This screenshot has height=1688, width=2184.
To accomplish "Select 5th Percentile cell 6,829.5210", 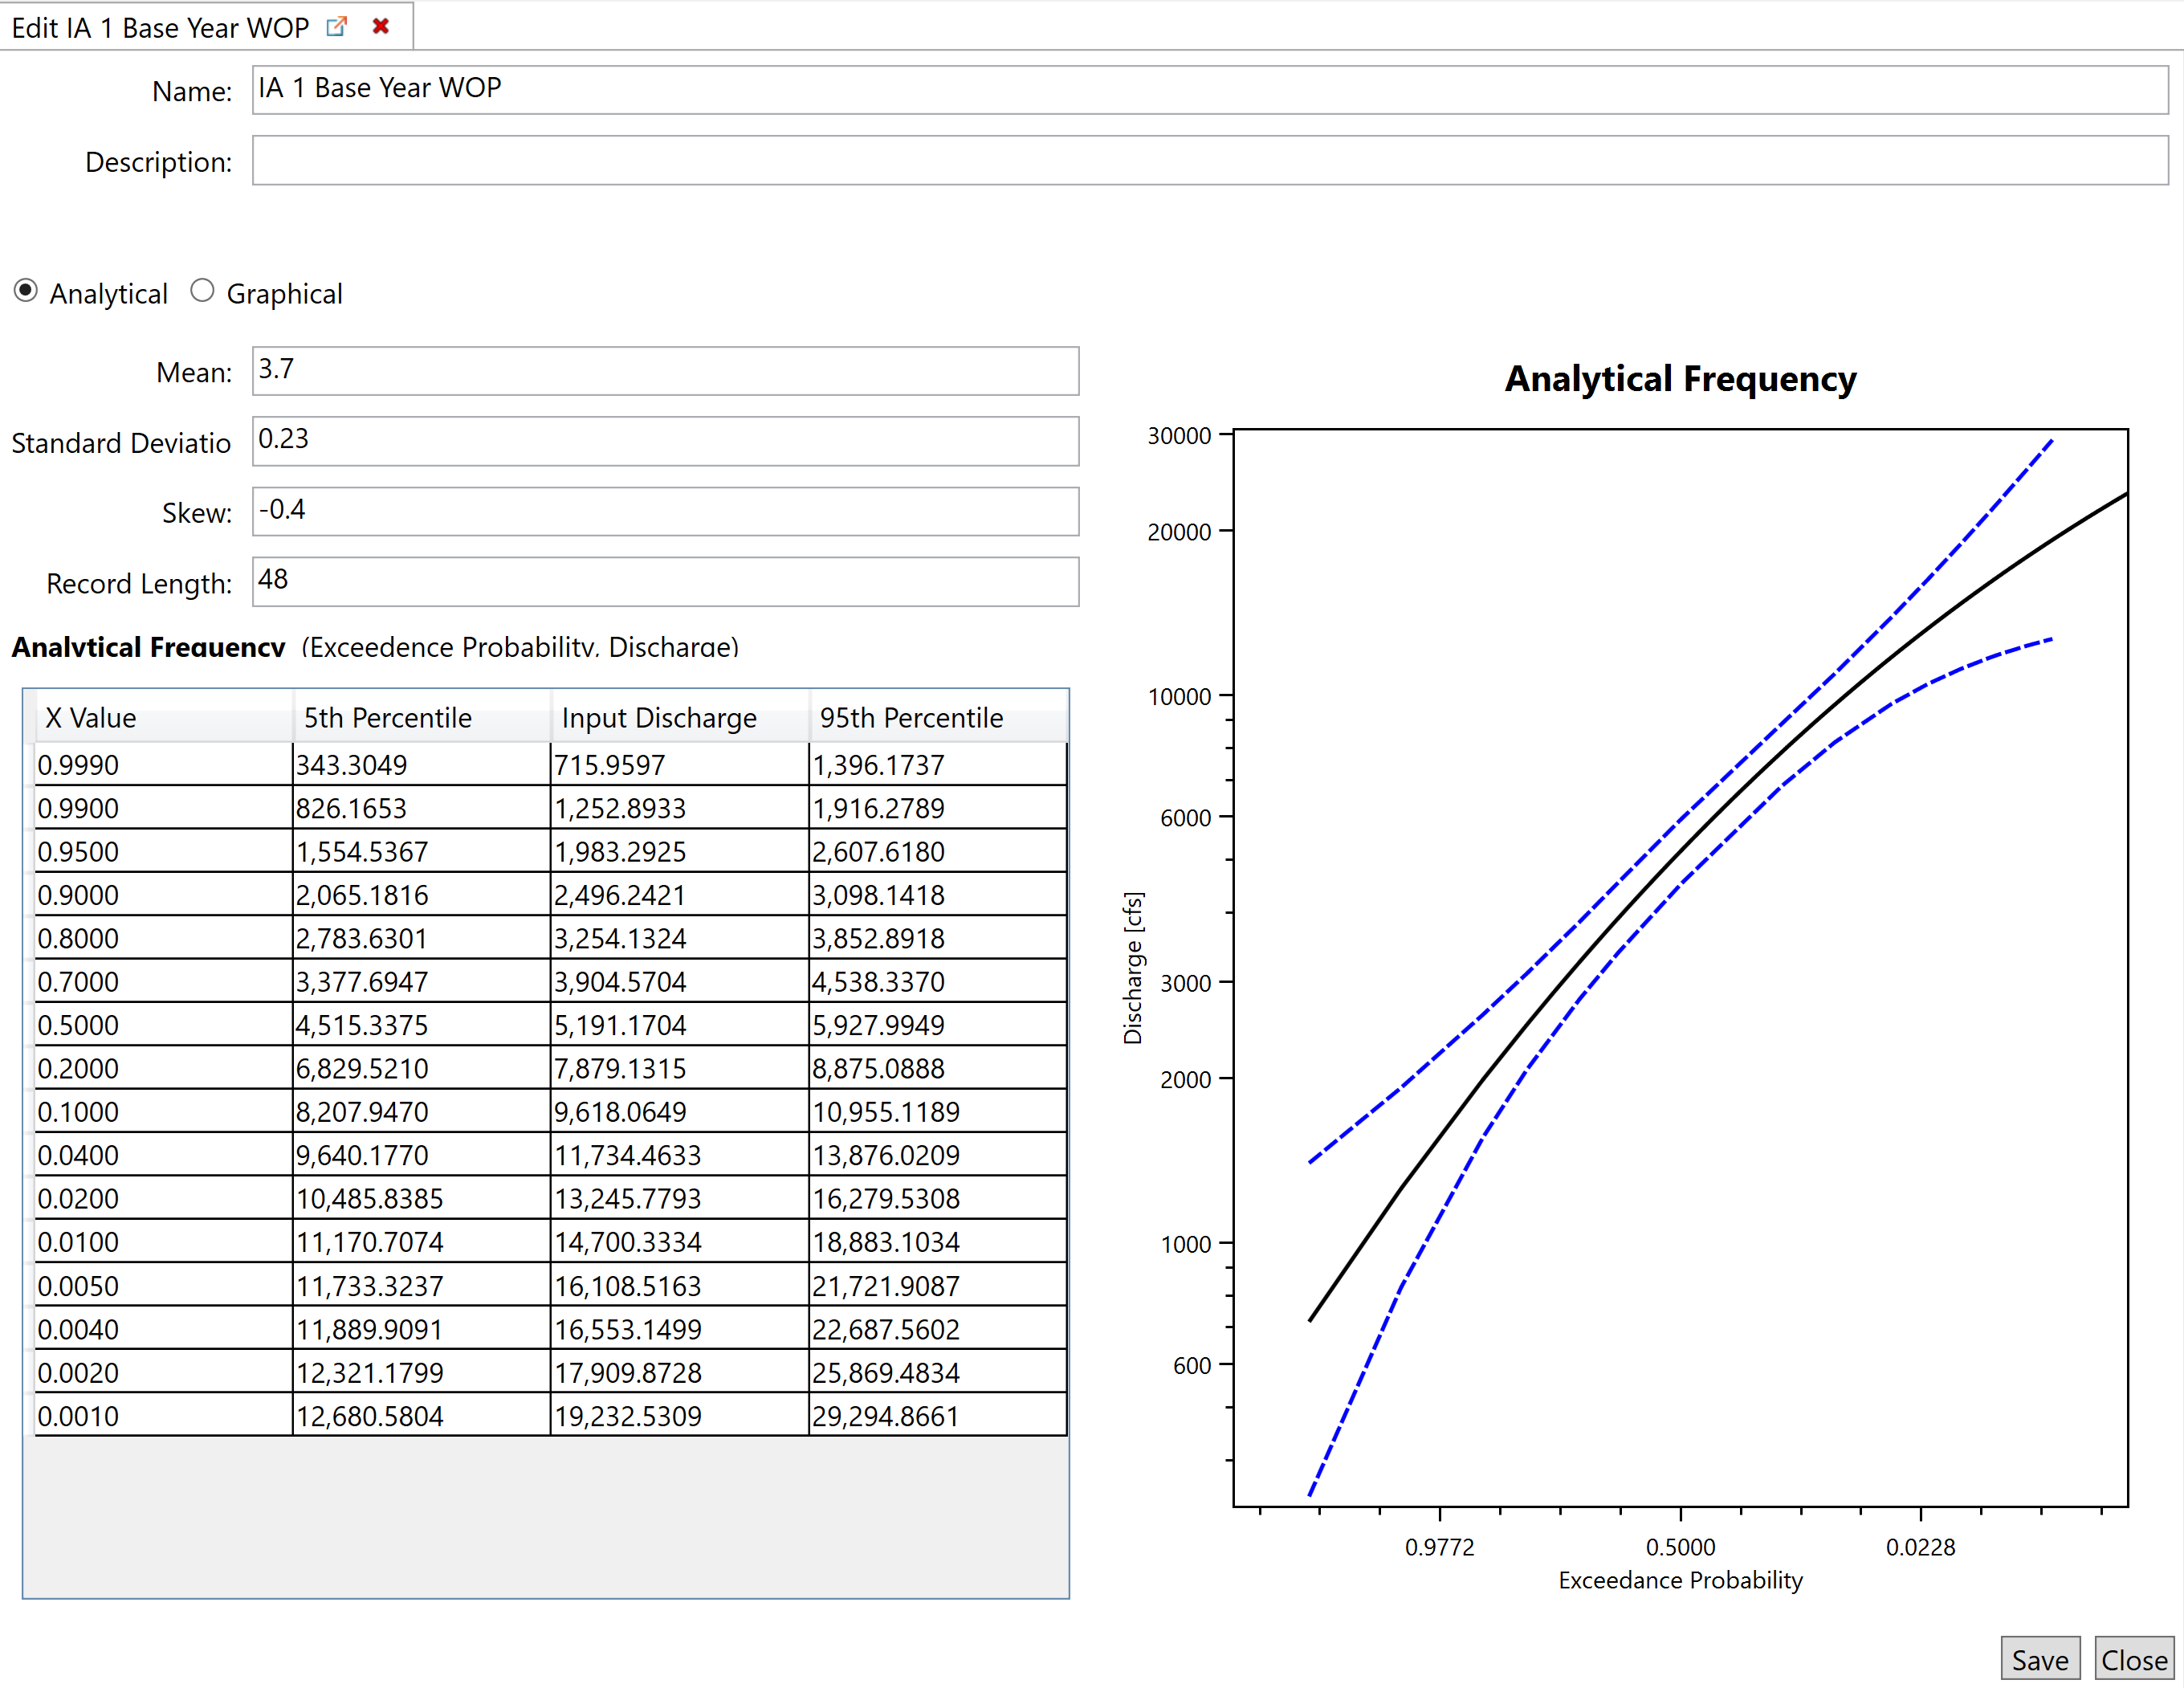I will tap(422, 1069).
